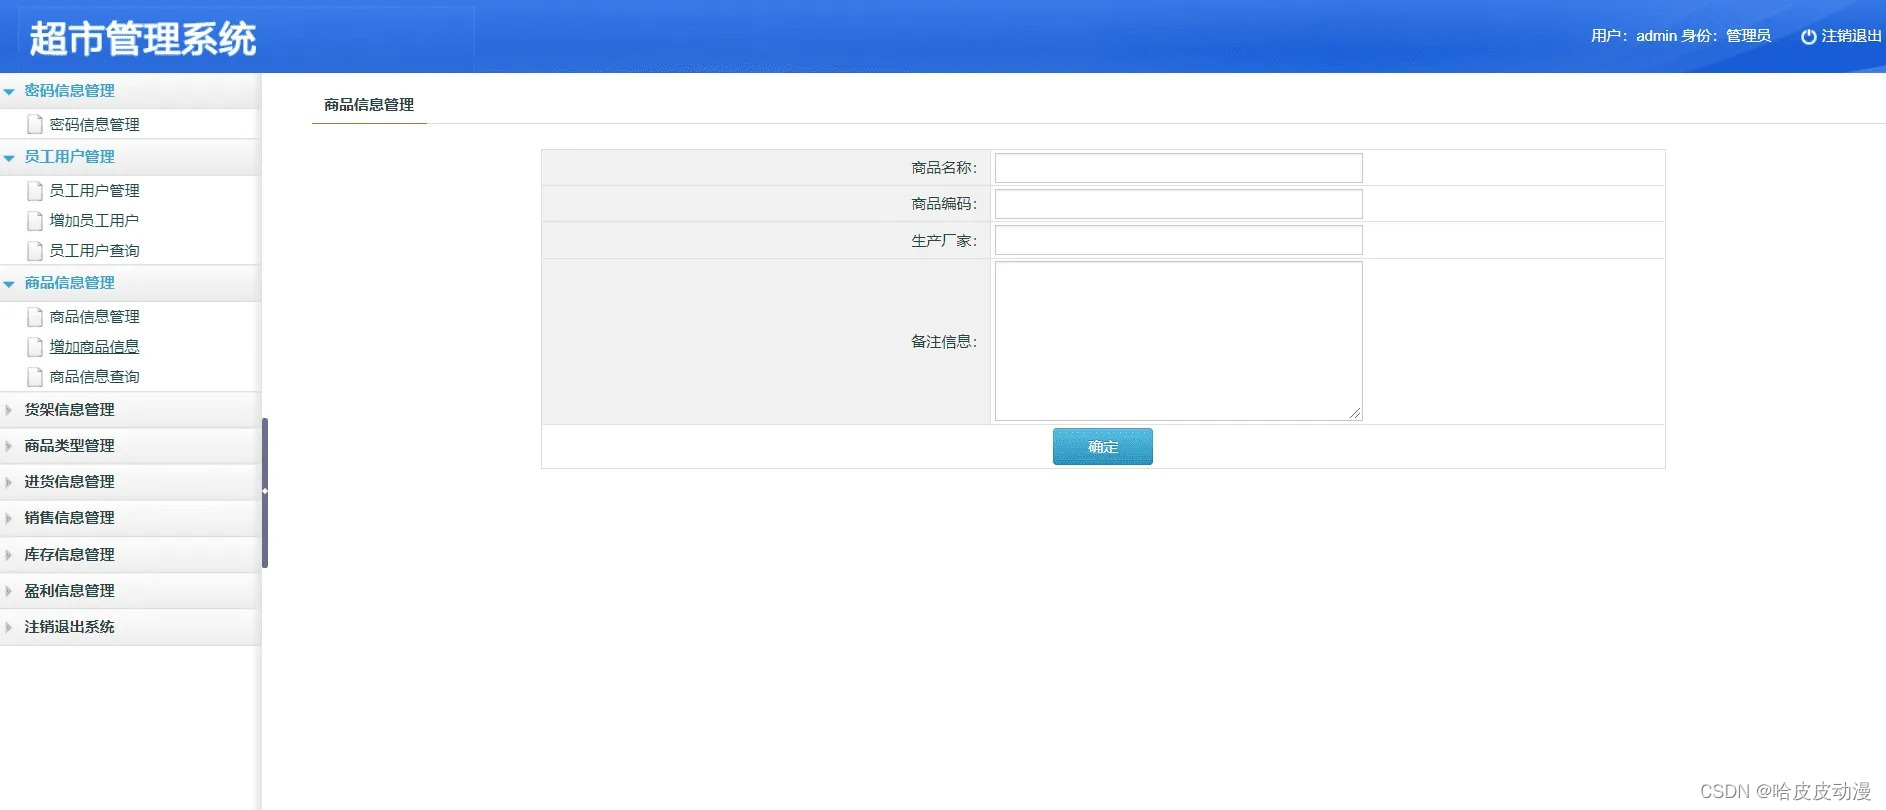The image size is (1886, 810).
Task: Click the page icon beside 商品信息查询
Action: [x=35, y=376]
